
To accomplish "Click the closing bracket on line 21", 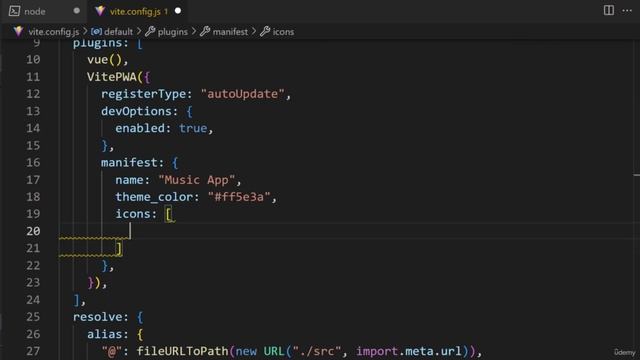I will point(119,249).
